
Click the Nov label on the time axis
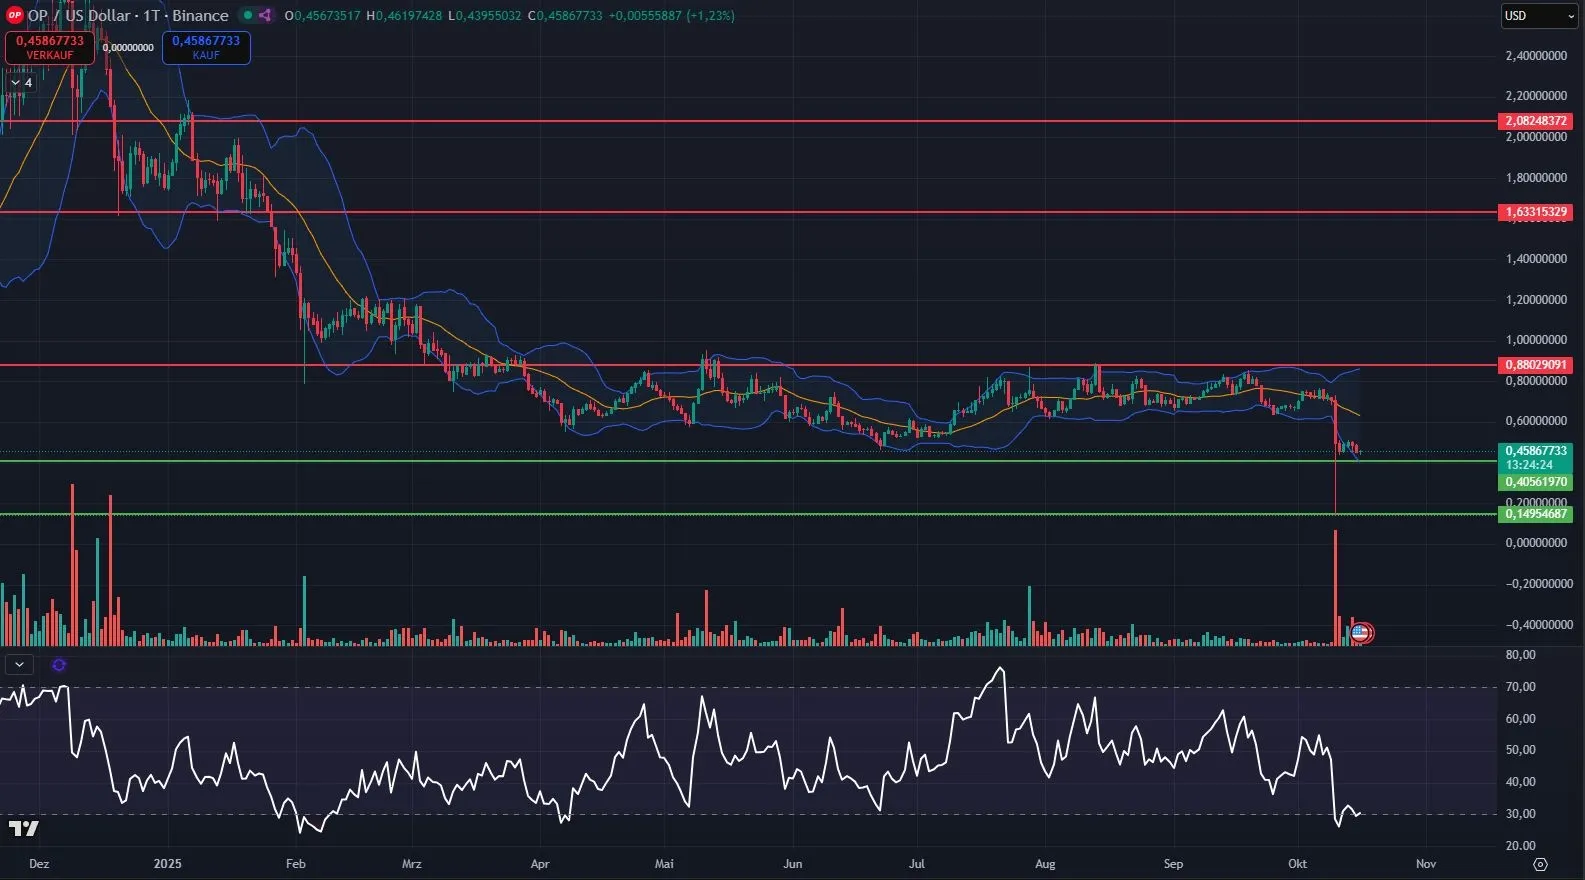[x=1426, y=864]
